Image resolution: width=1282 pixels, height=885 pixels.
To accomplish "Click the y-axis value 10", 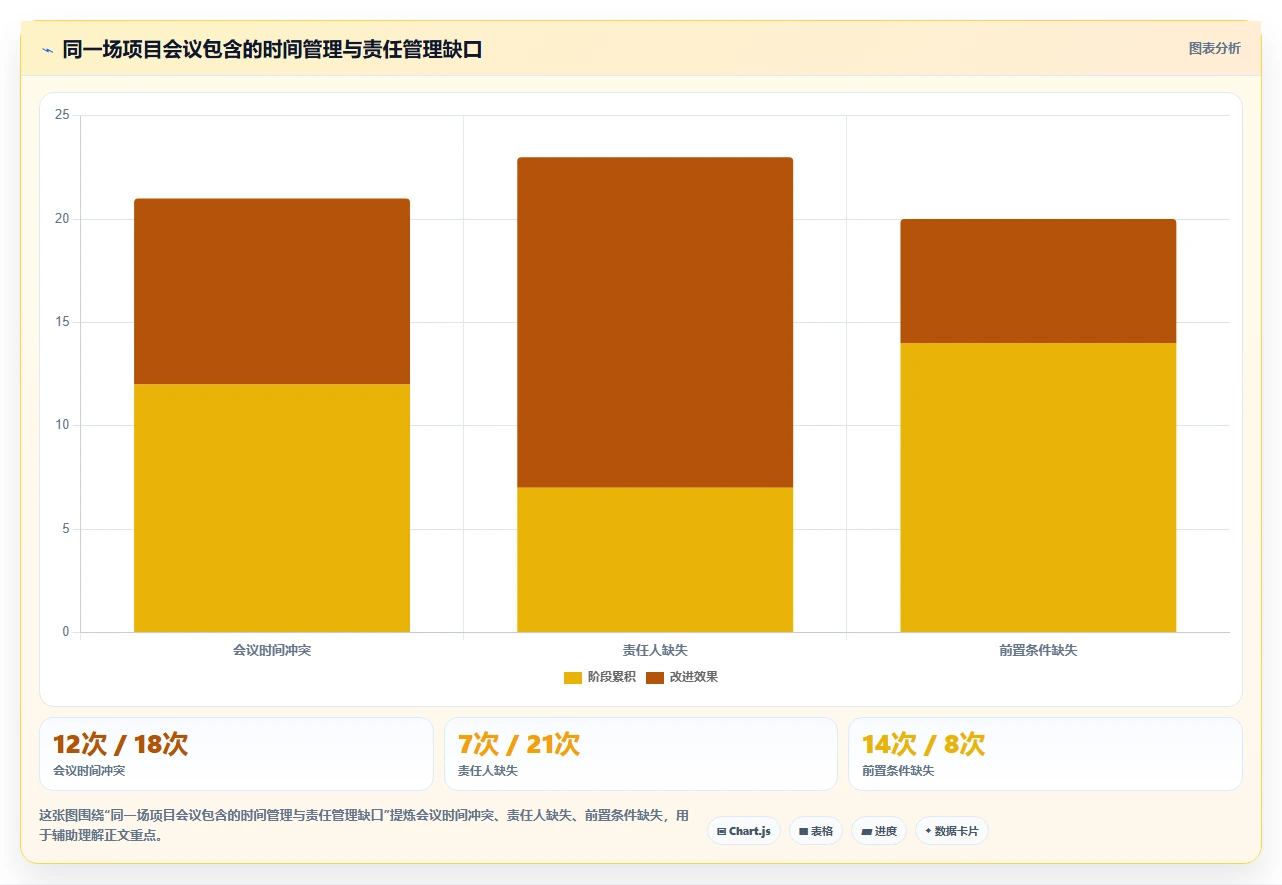I will pyautogui.click(x=62, y=425).
